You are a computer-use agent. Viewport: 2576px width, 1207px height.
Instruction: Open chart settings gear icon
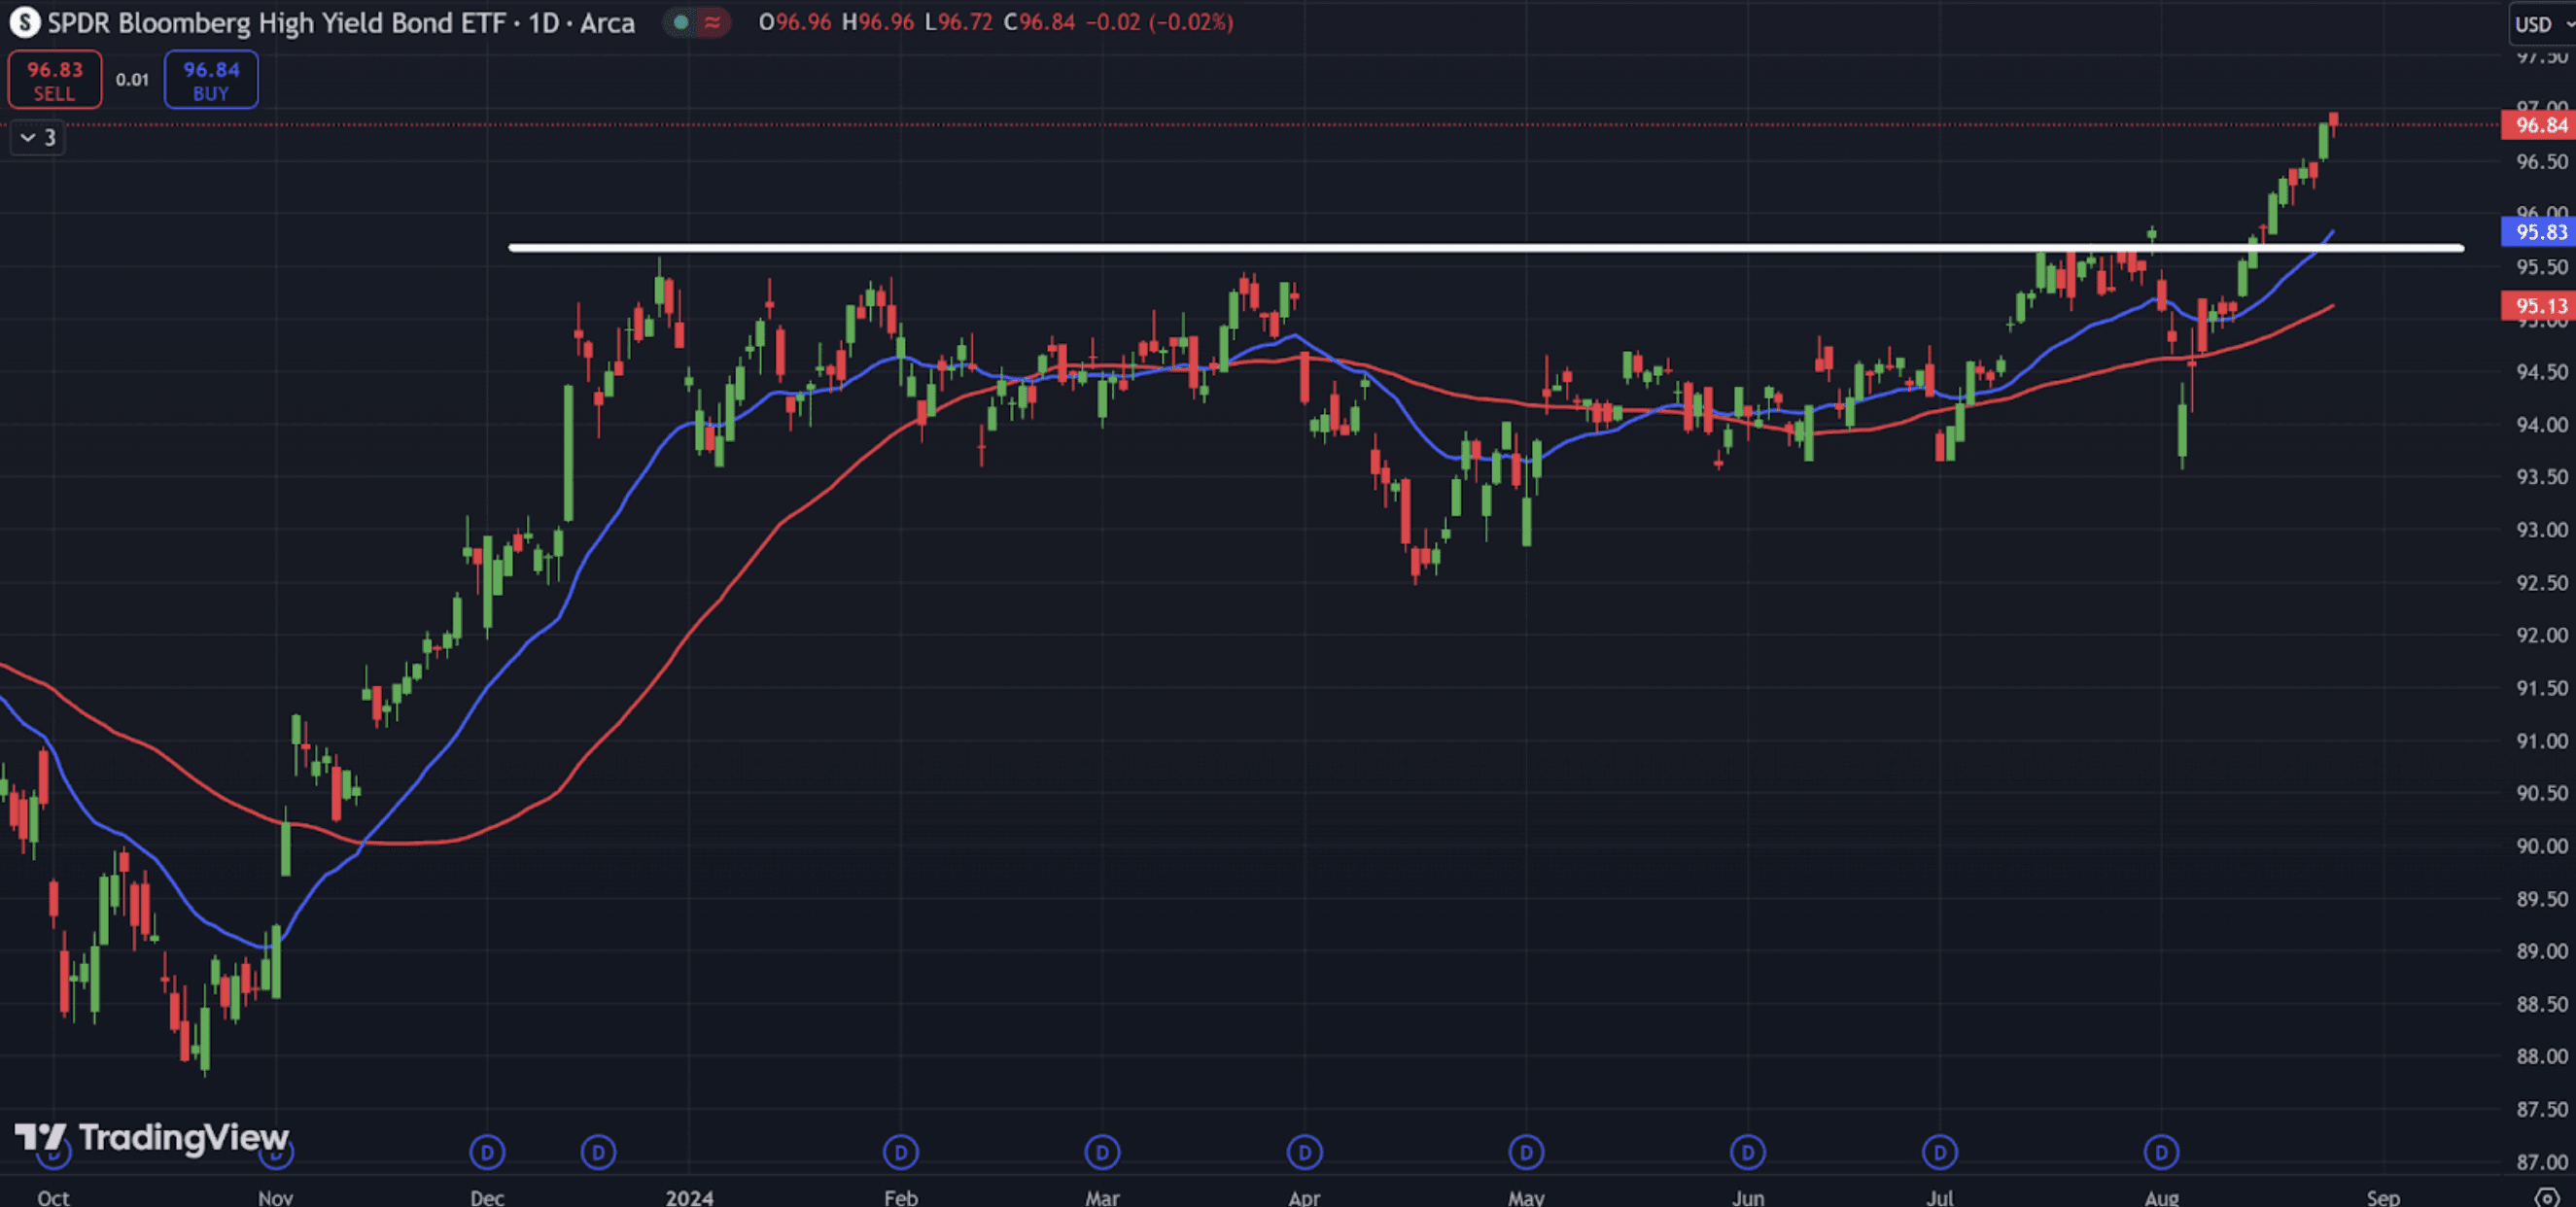tap(2548, 1197)
